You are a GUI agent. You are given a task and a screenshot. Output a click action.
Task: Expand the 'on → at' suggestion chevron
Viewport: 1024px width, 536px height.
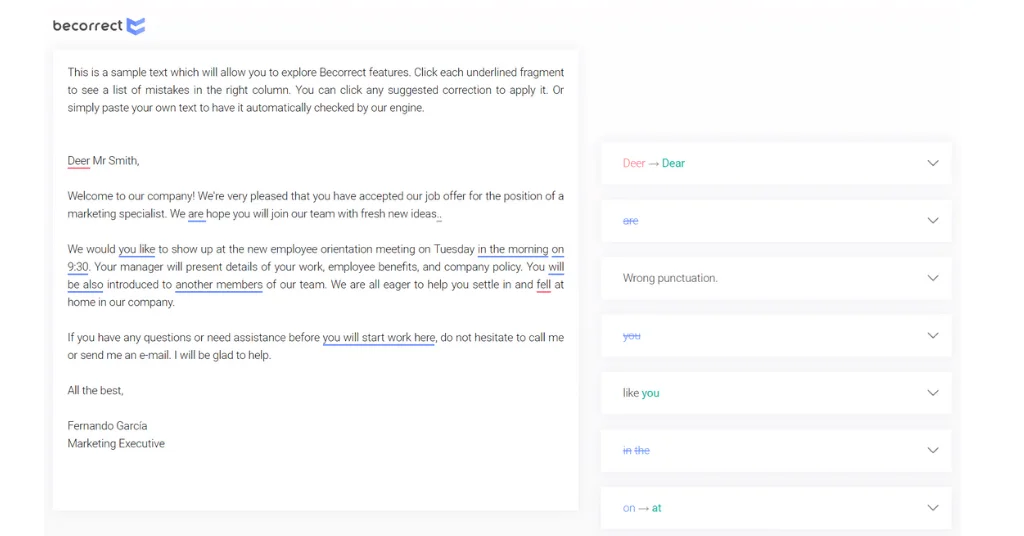(932, 508)
